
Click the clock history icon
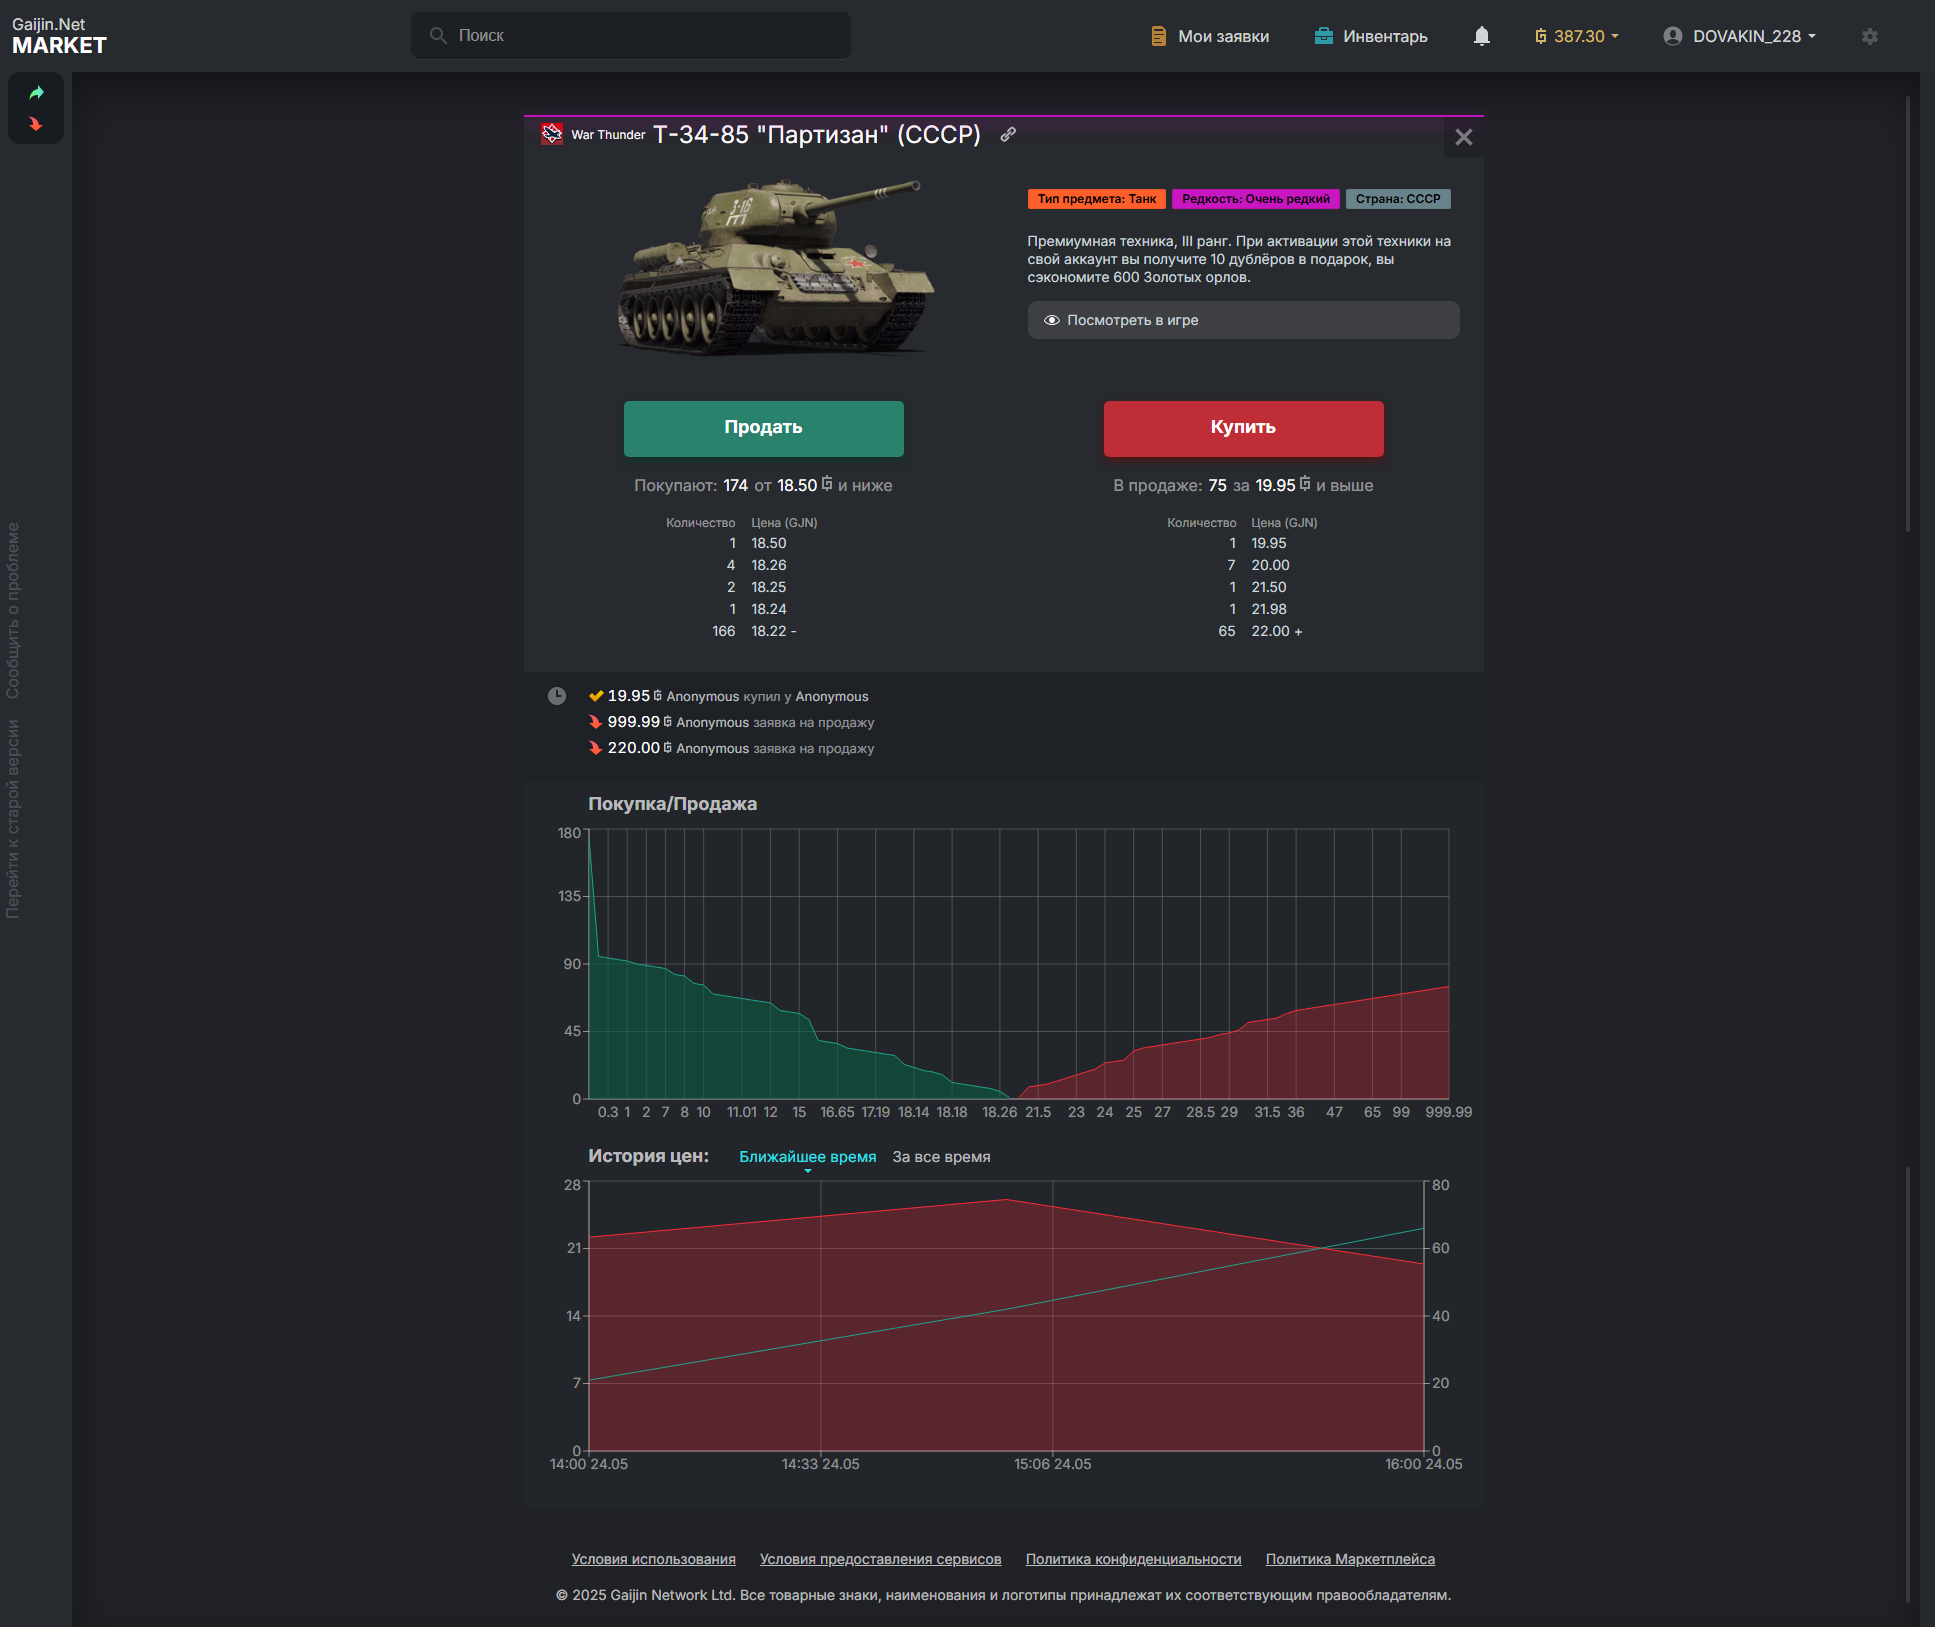(x=557, y=696)
